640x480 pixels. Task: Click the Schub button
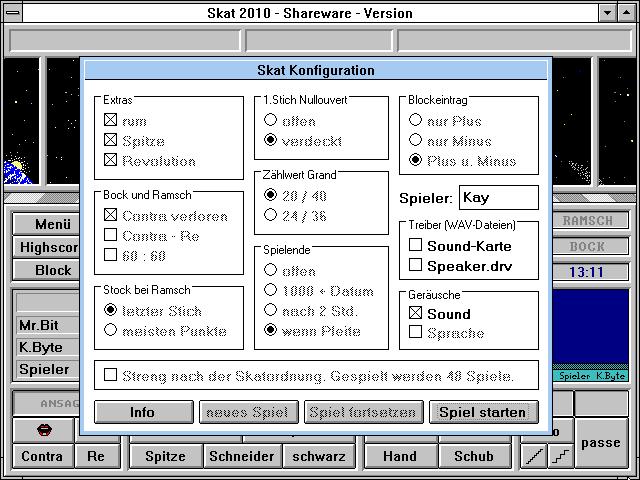[475, 456]
